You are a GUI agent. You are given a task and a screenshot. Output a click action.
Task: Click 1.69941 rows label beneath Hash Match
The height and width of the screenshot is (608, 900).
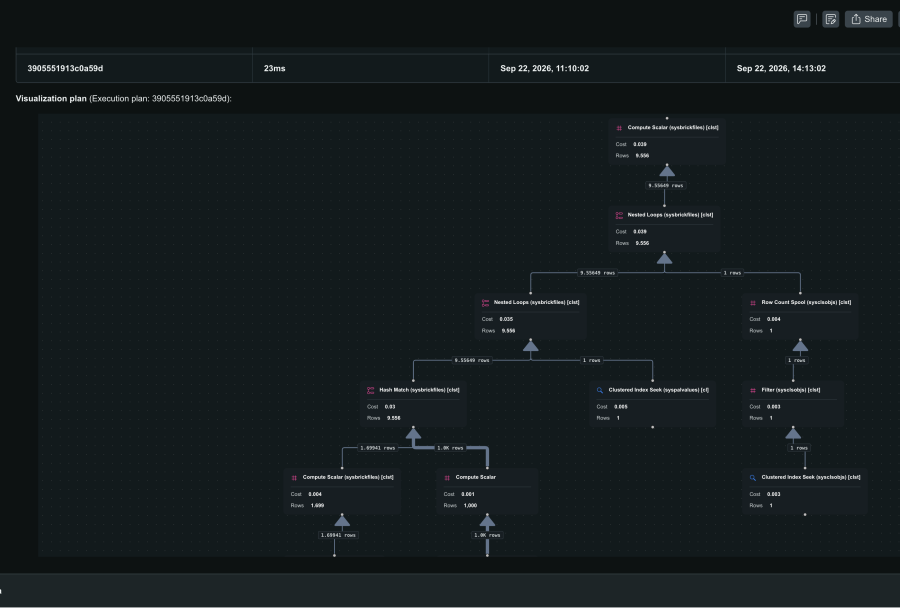(x=378, y=448)
